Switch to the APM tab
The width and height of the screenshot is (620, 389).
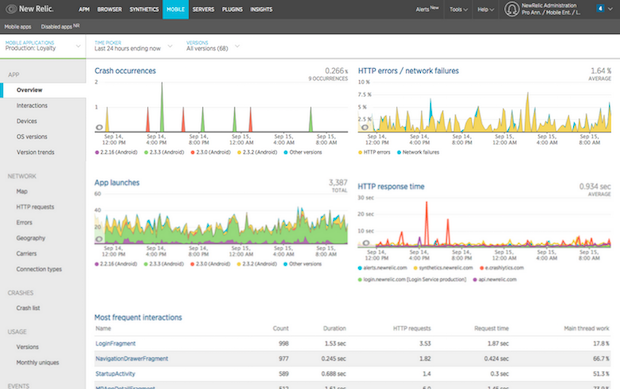click(x=84, y=9)
